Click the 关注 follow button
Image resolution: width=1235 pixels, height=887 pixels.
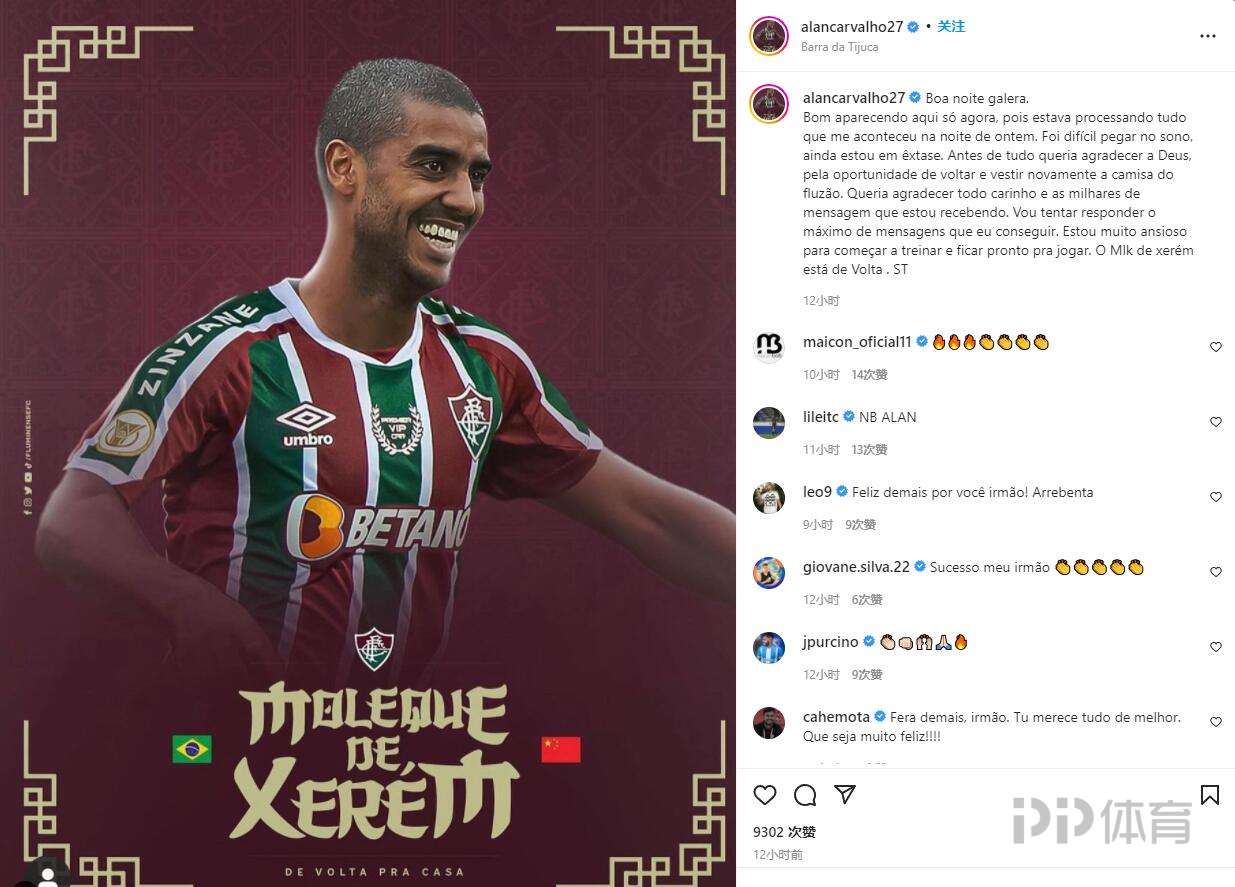[x=951, y=27]
